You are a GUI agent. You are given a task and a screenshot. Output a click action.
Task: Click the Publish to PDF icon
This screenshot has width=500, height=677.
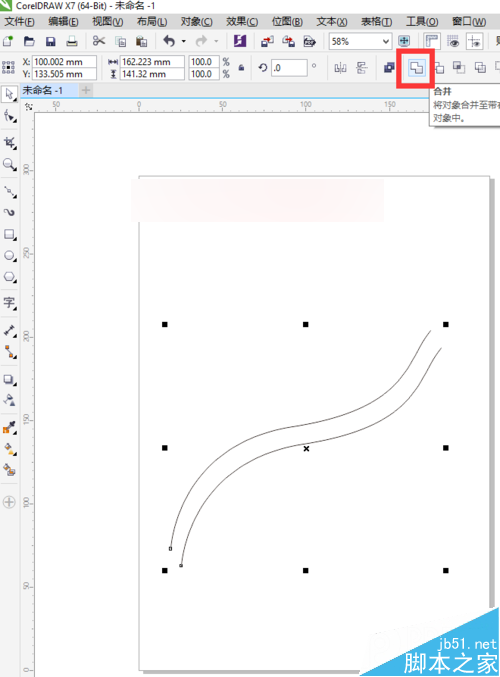pyautogui.click(x=310, y=41)
